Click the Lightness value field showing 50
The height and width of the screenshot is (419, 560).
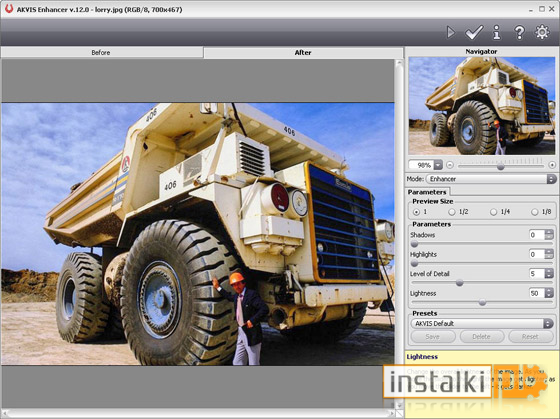click(537, 293)
